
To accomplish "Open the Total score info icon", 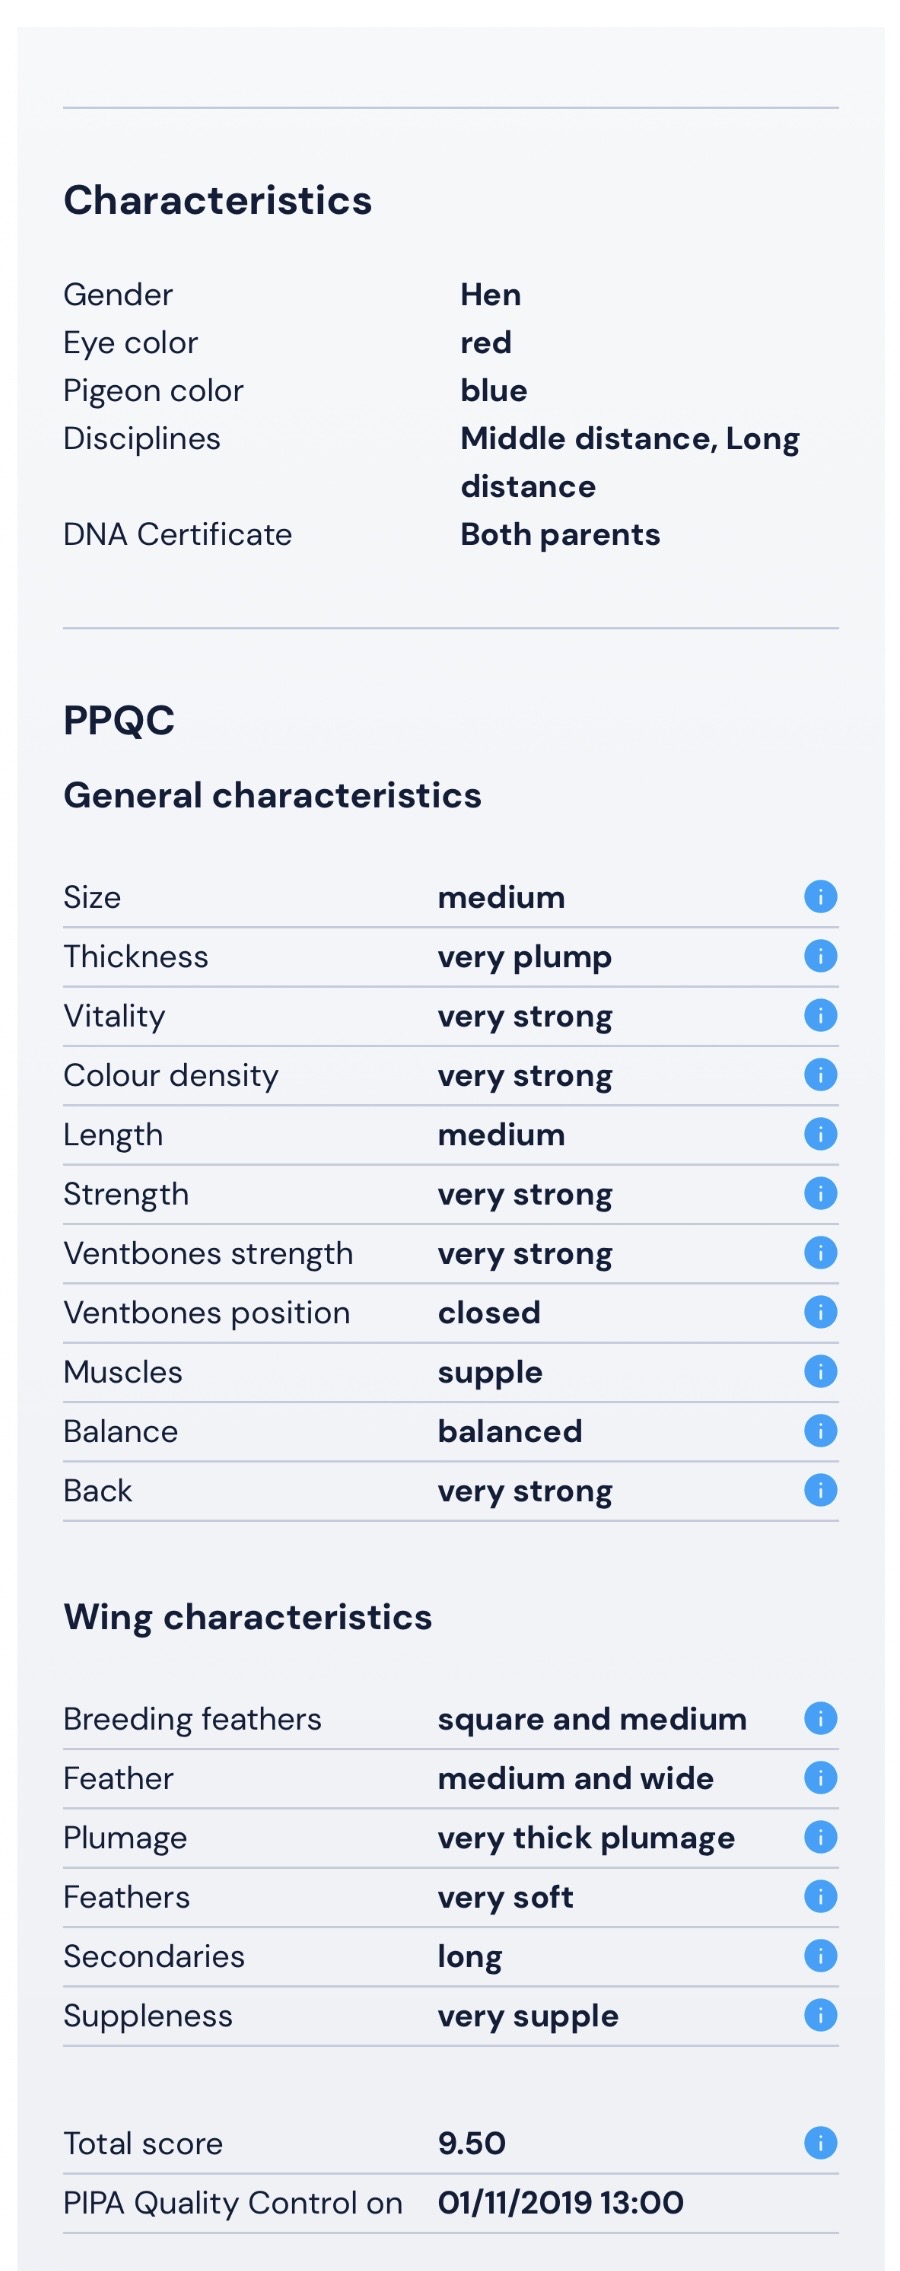I will [820, 2143].
